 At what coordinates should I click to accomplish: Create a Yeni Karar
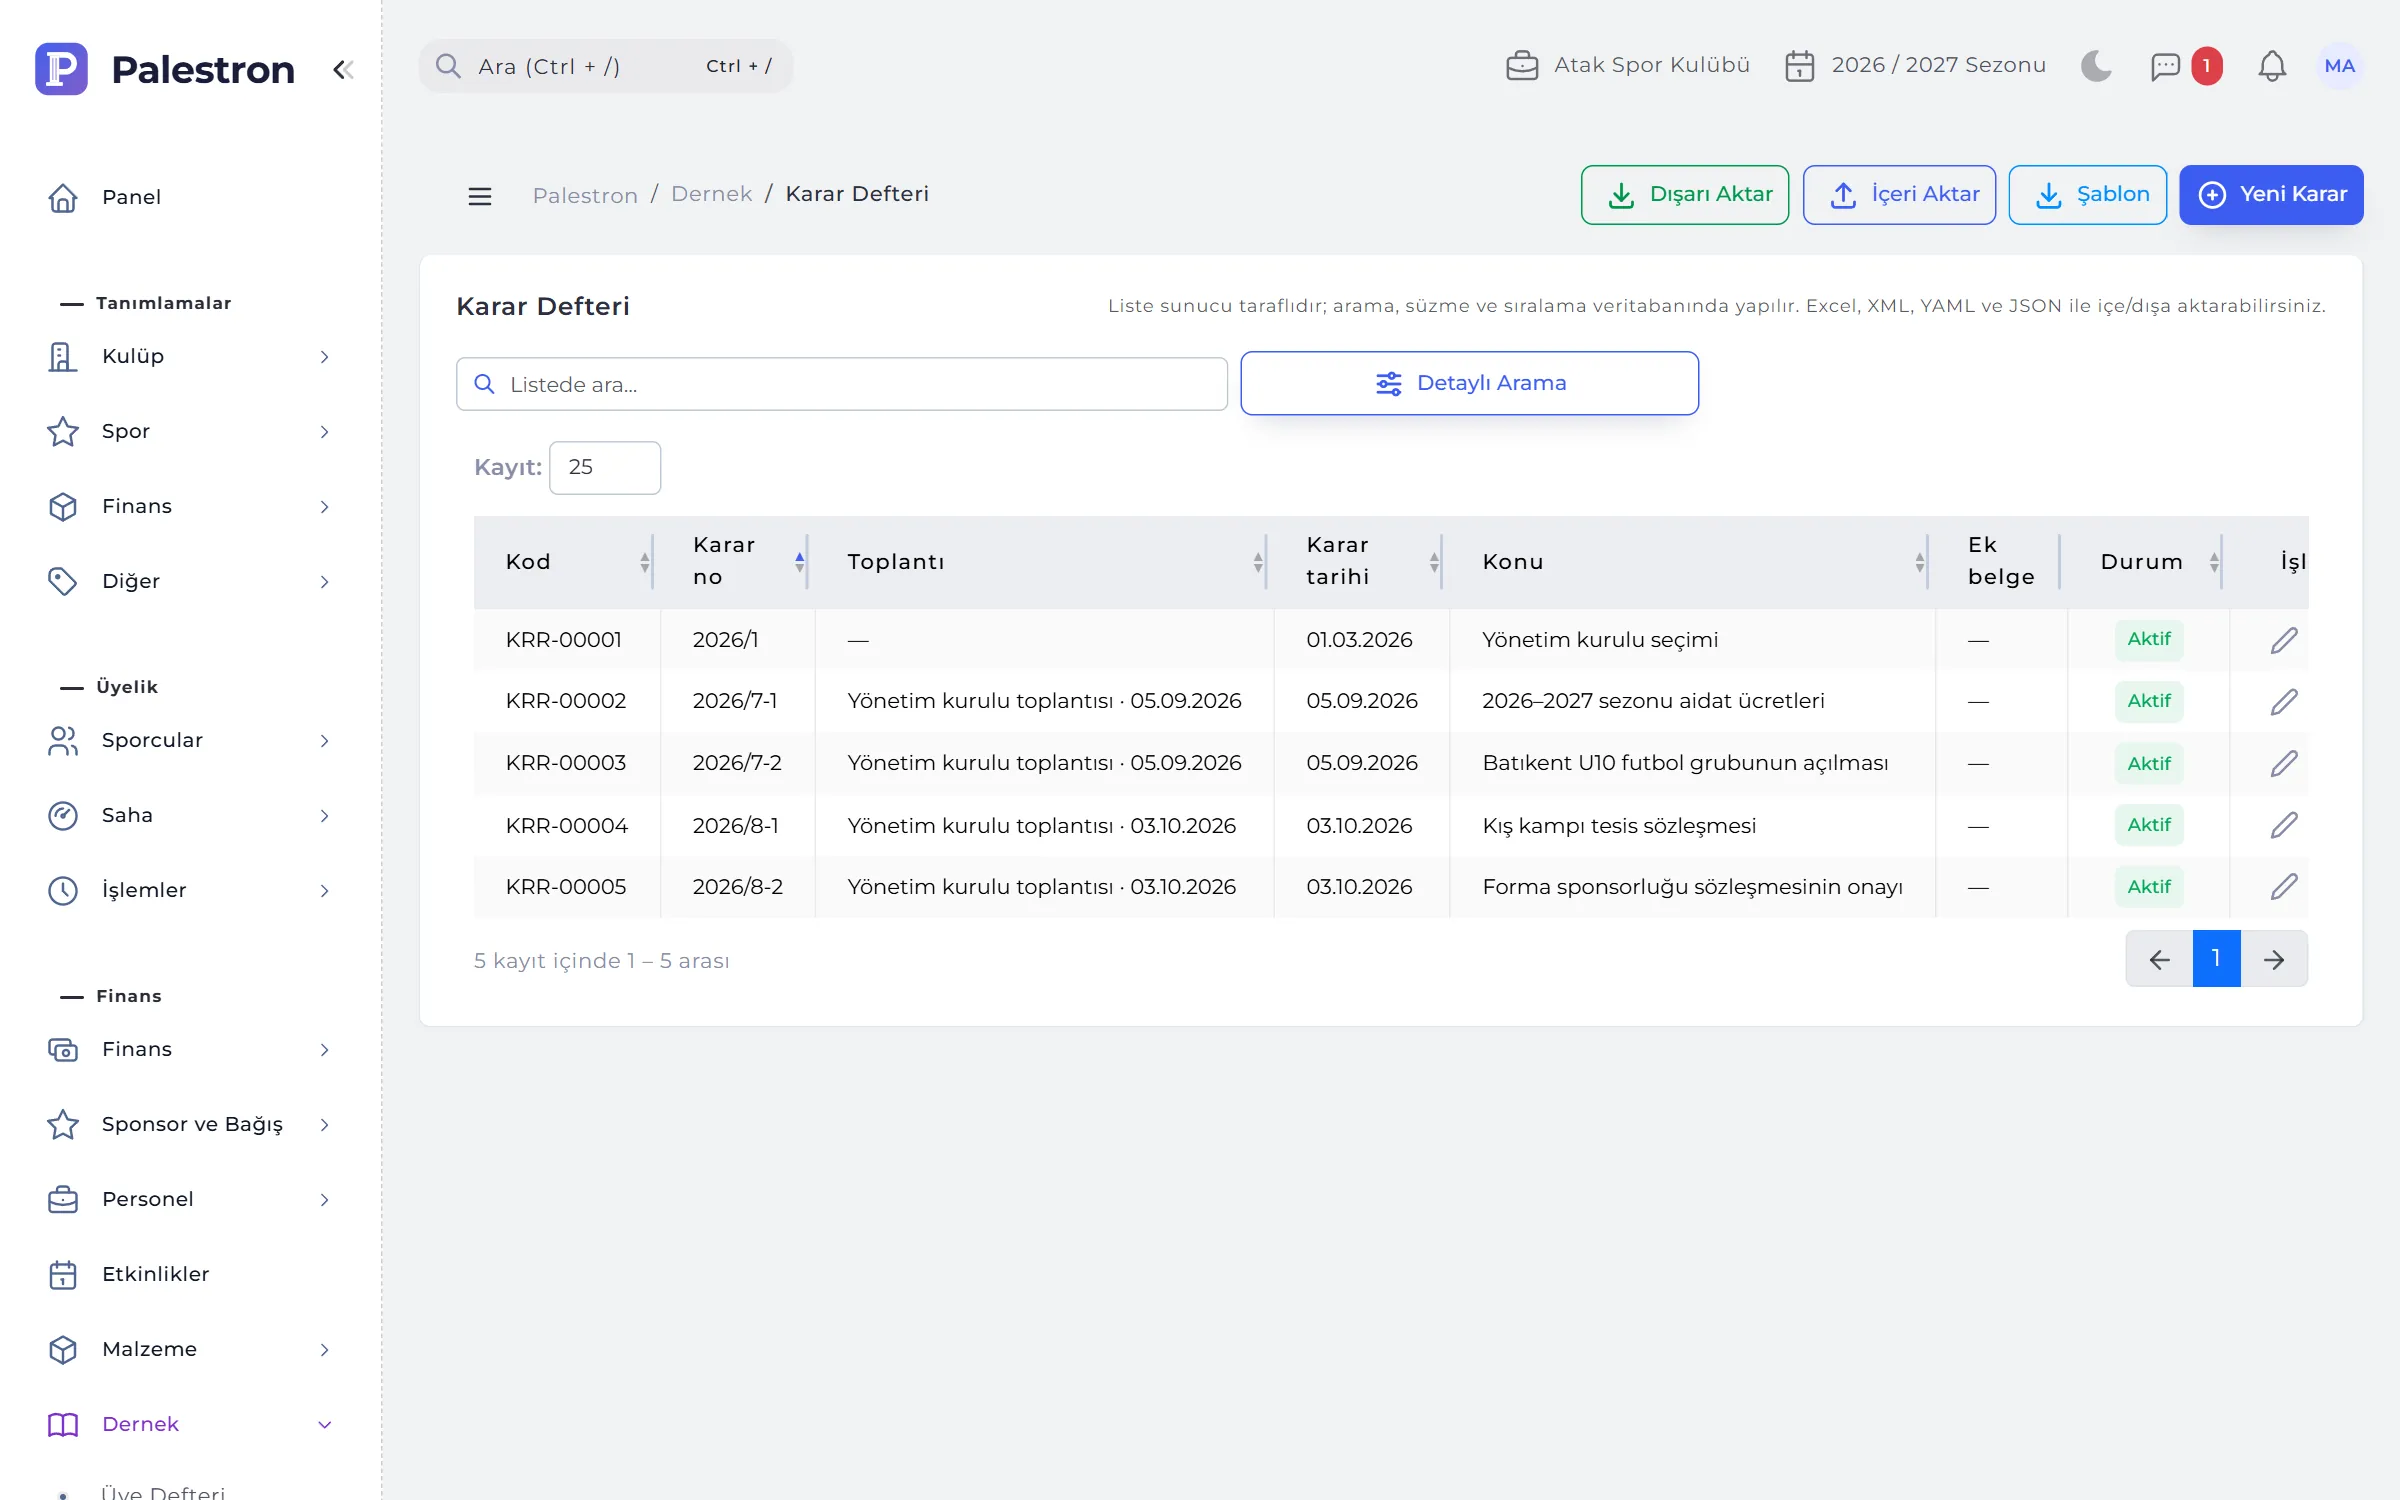click(x=2271, y=195)
